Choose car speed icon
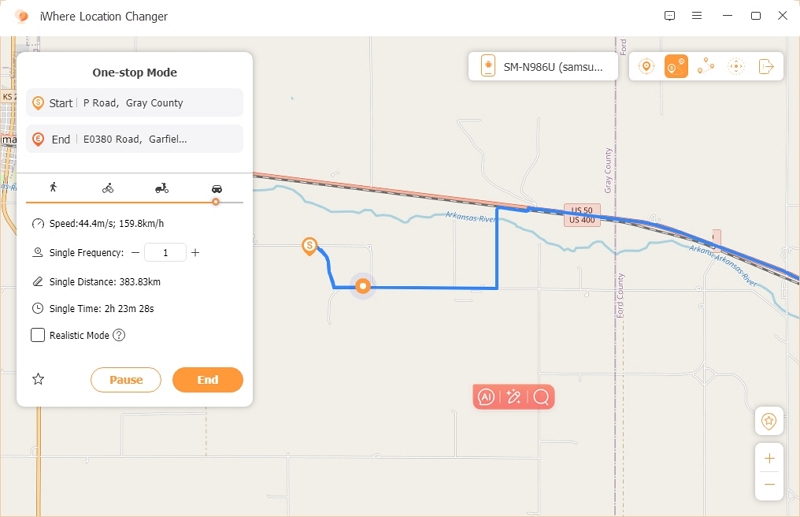The height and width of the screenshot is (517, 800). coord(217,189)
